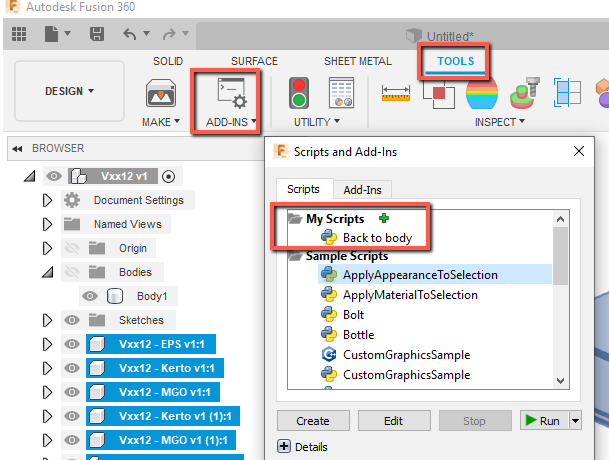The image size is (609, 460).
Task: Click the File document icon
Action: coord(51,34)
